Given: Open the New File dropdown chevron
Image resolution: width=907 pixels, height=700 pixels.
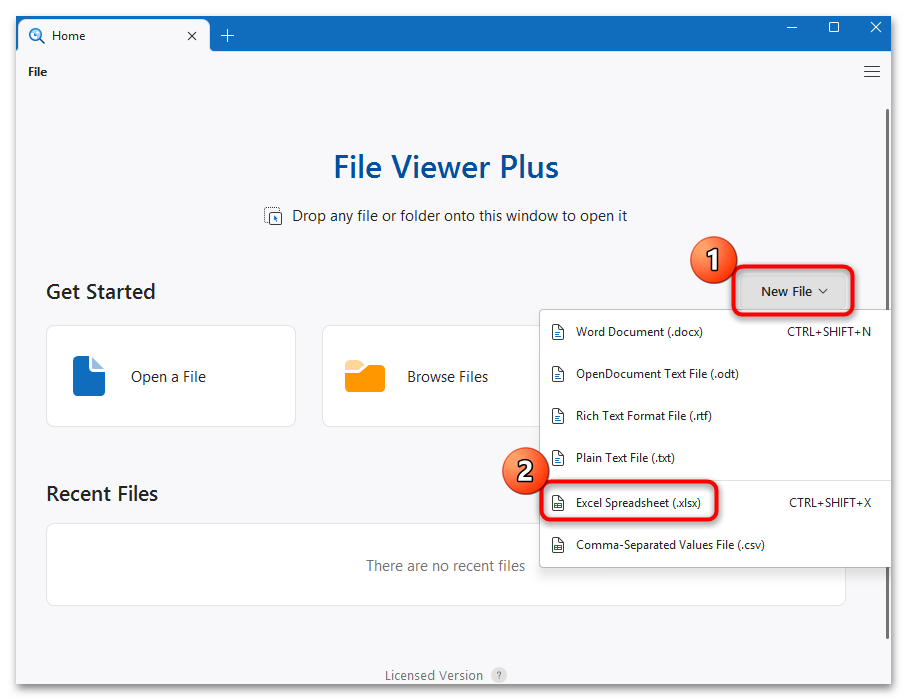Looking at the screenshot, I should [822, 291].
